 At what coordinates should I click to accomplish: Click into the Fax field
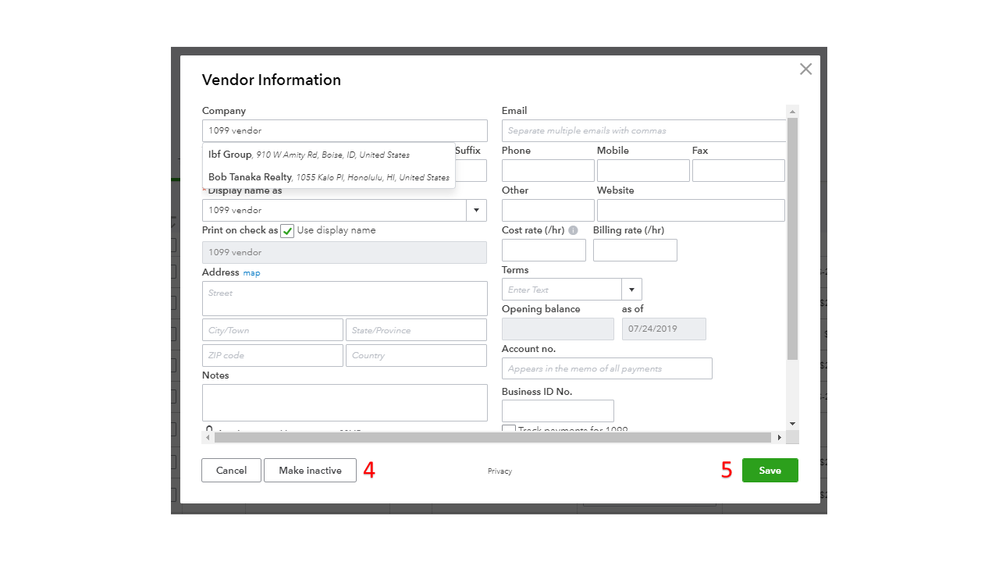point(738,171)
